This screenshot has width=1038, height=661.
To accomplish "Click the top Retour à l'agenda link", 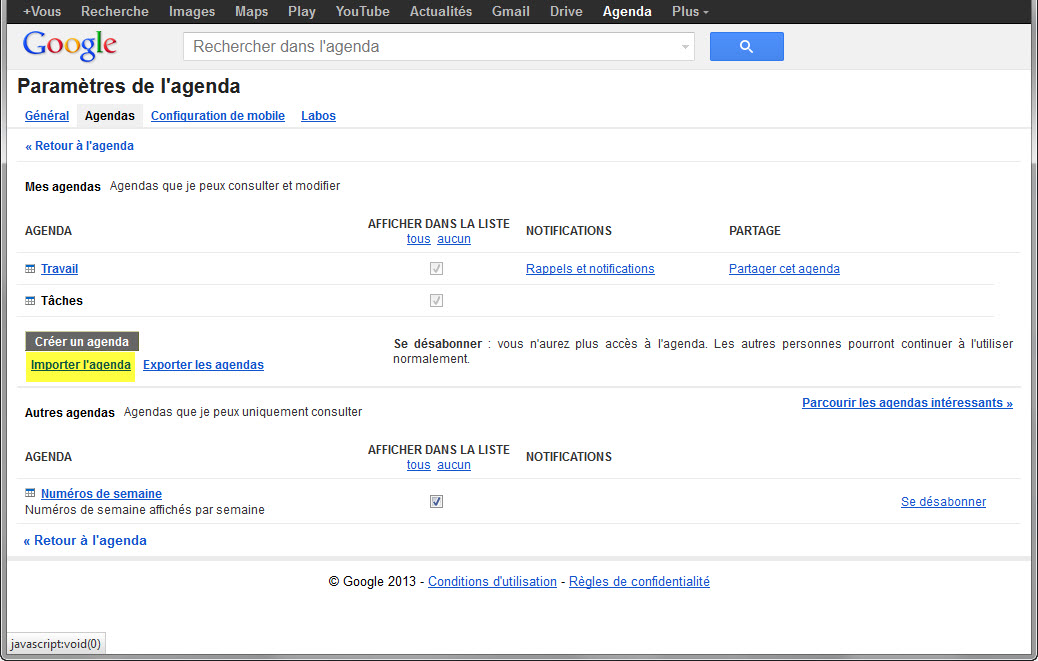I will tap(79, 146).
